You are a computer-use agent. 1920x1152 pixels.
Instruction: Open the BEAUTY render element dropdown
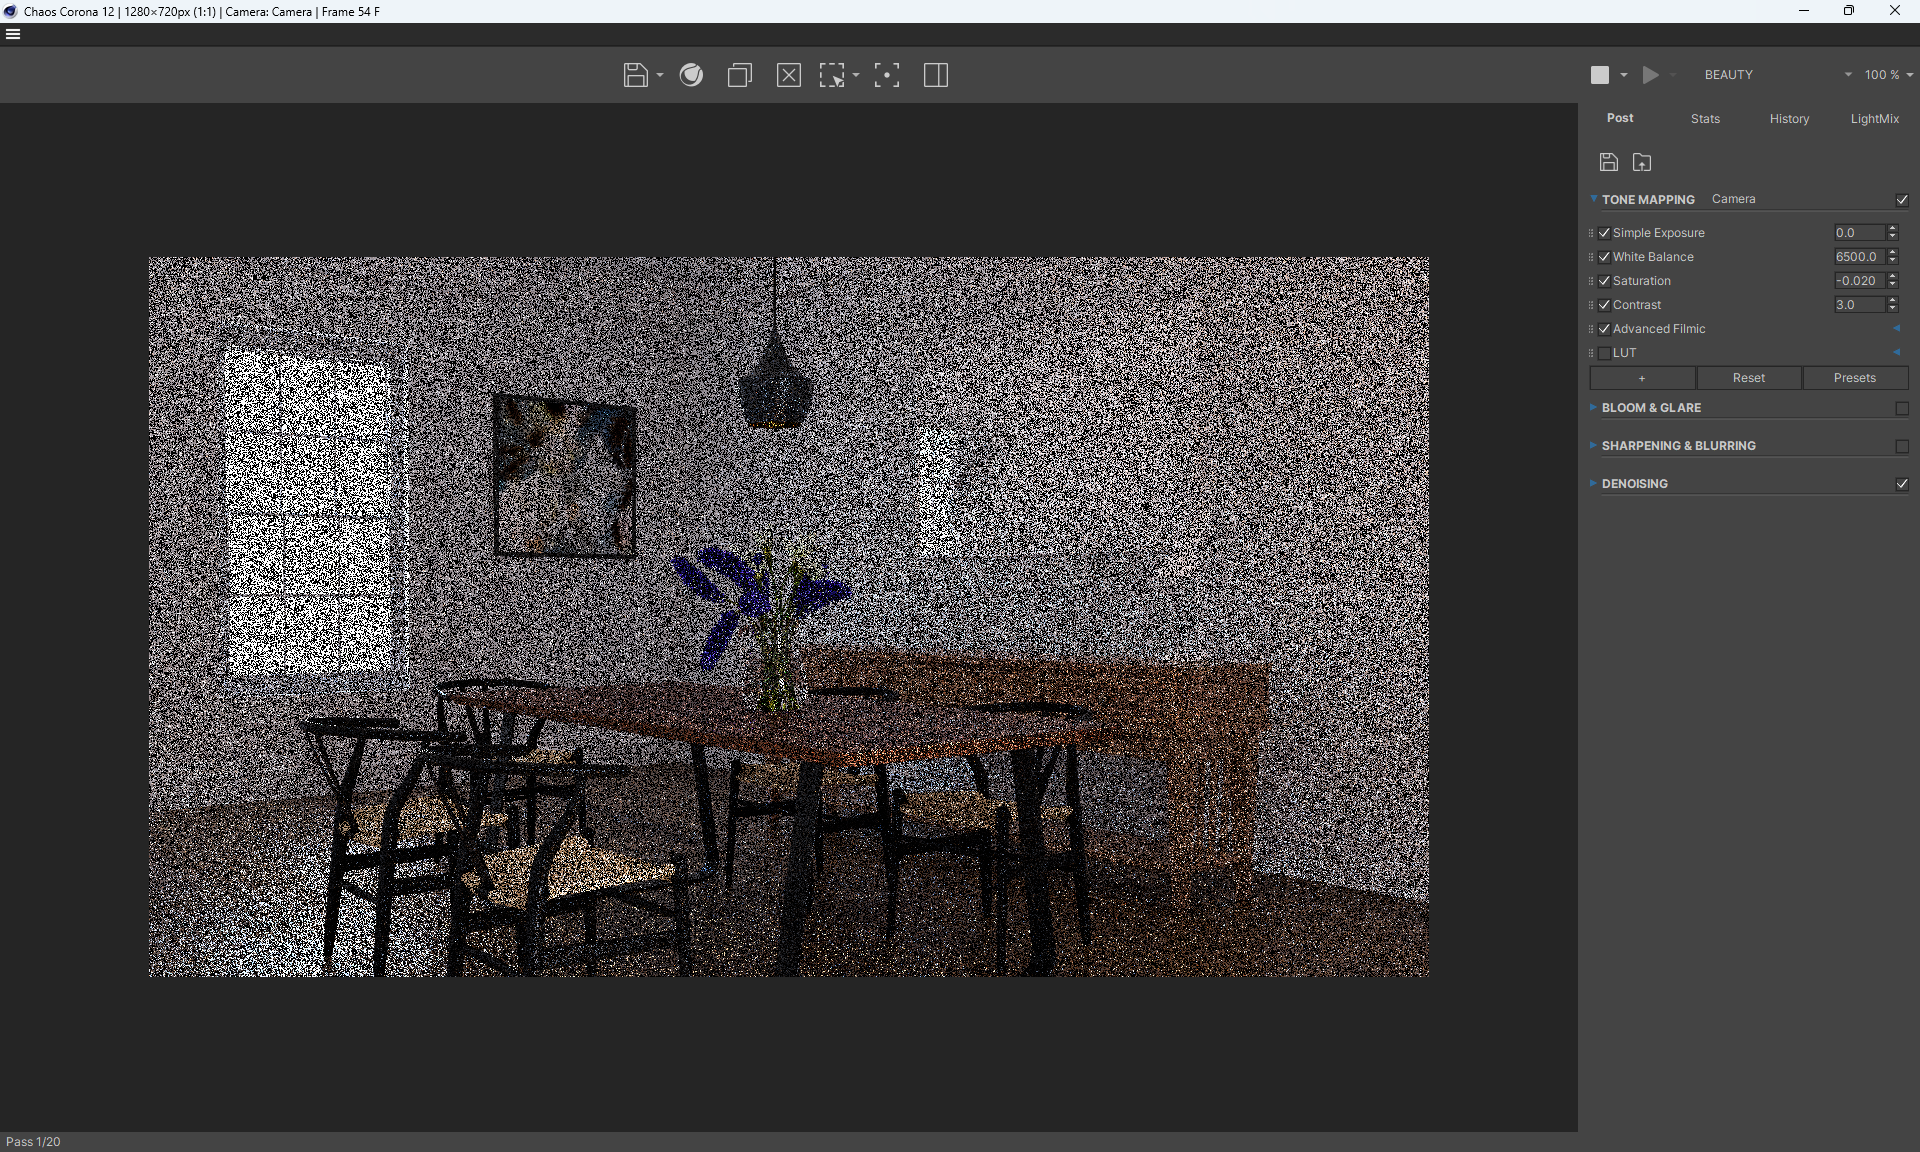[x=1777, y=75]
